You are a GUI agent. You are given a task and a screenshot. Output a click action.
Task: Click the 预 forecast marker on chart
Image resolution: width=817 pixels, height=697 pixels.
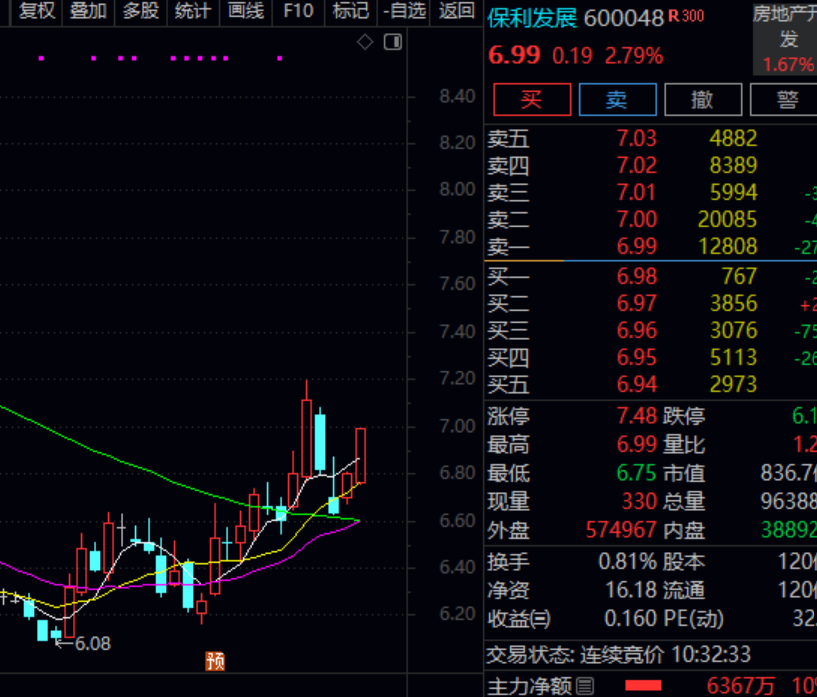pos(215,661)
